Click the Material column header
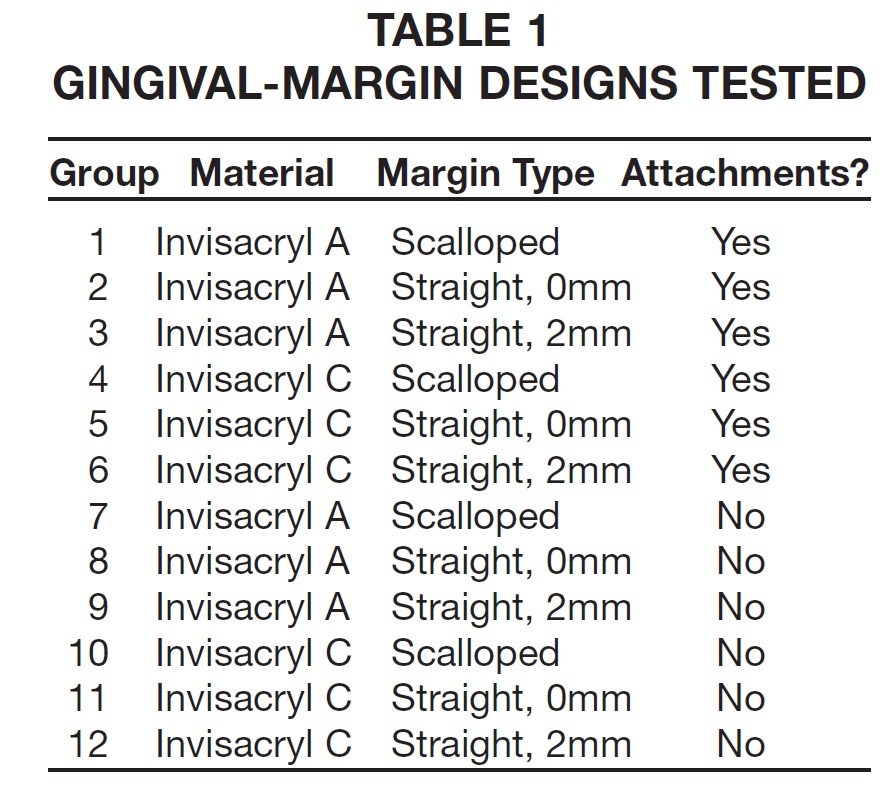892x794 pixels. 262,172
